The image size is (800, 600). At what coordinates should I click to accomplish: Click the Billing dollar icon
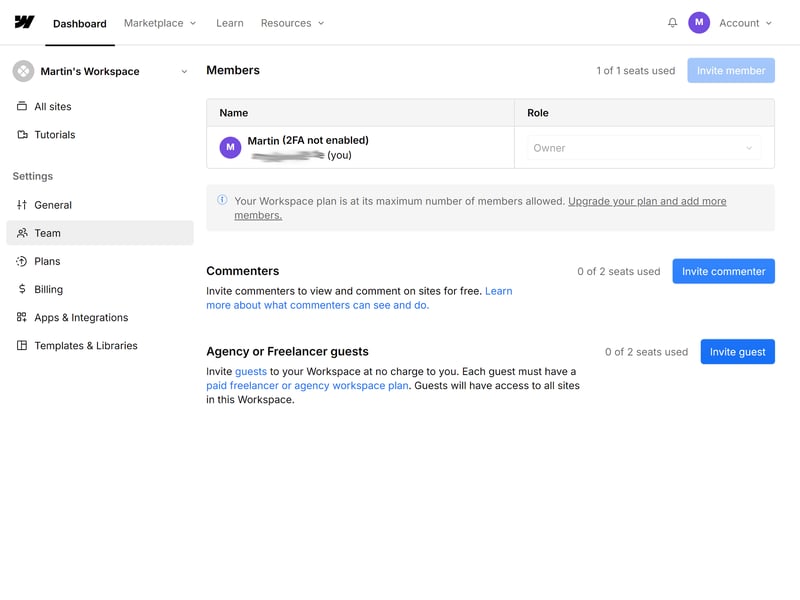pyautogui.click(x=22, y=289)
